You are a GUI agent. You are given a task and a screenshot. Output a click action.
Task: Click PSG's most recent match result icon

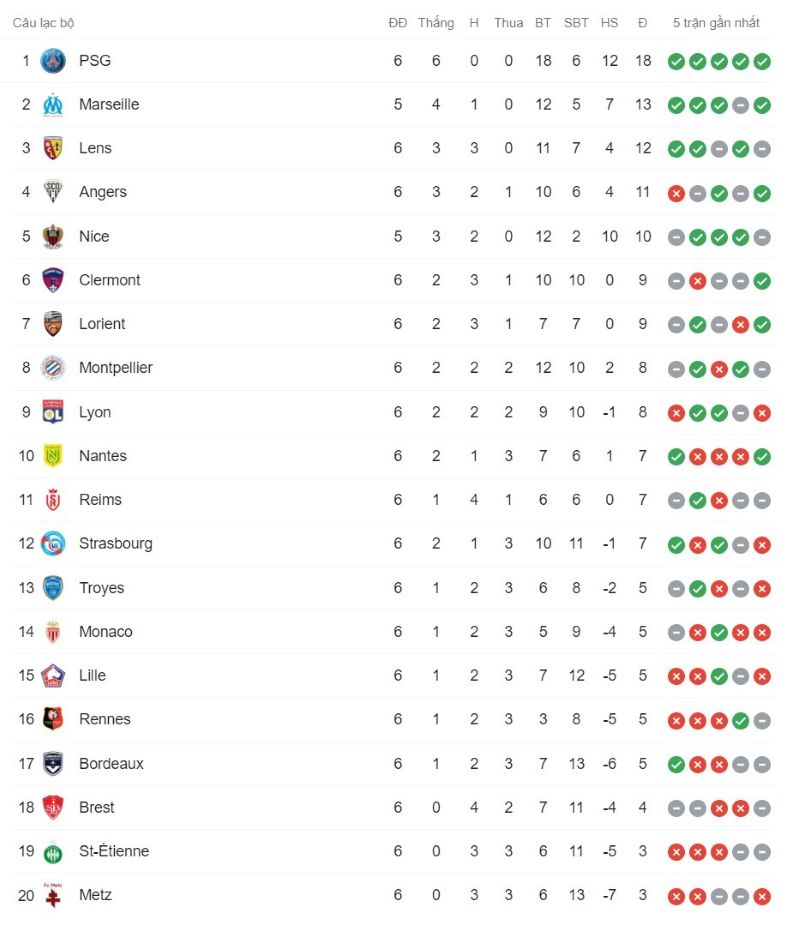pyautogui.click(x=762, y=61)
